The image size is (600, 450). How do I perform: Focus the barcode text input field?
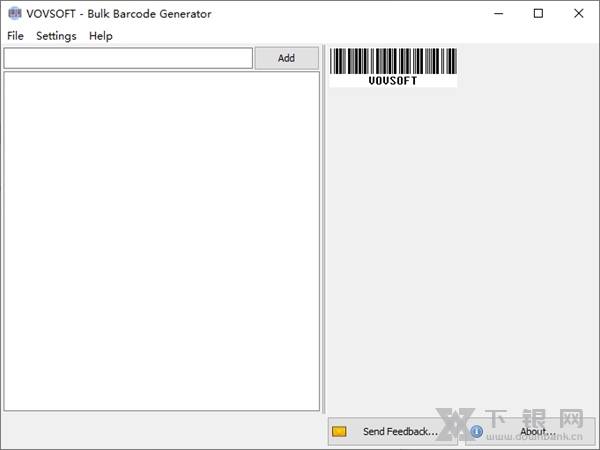coord(128,58)
